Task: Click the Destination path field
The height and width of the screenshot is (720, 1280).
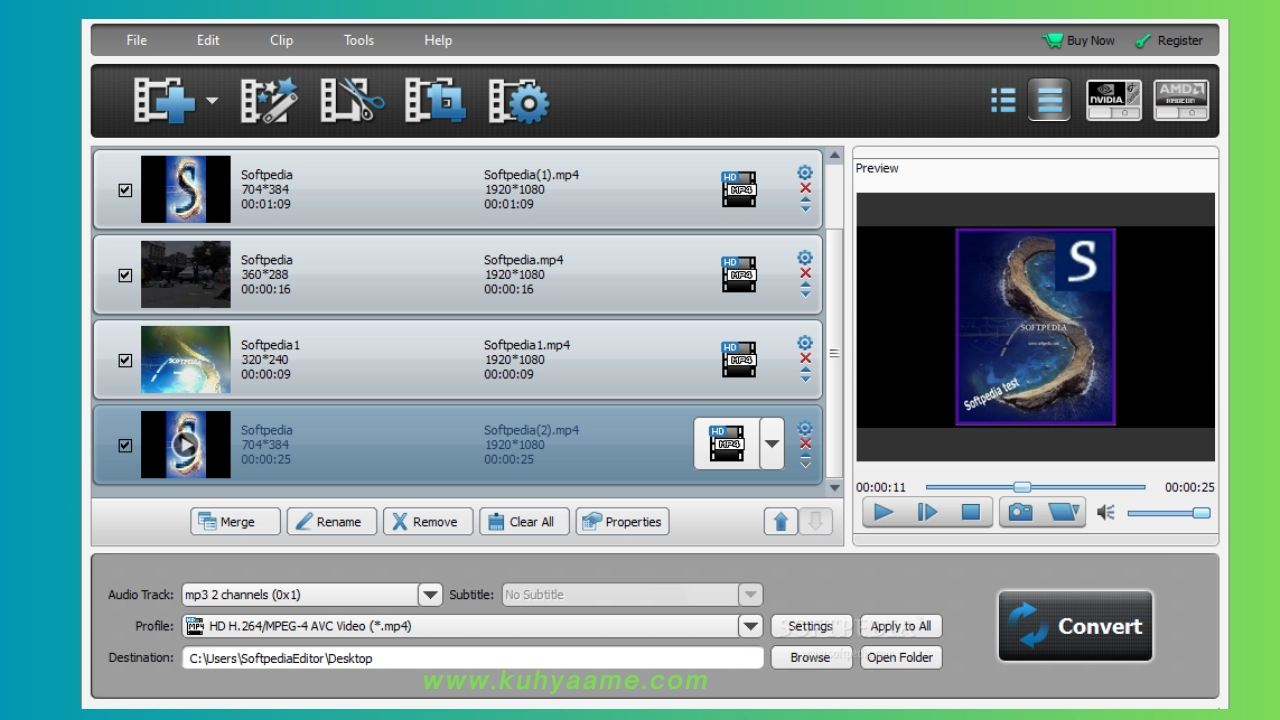Action: tap(473, 658)
